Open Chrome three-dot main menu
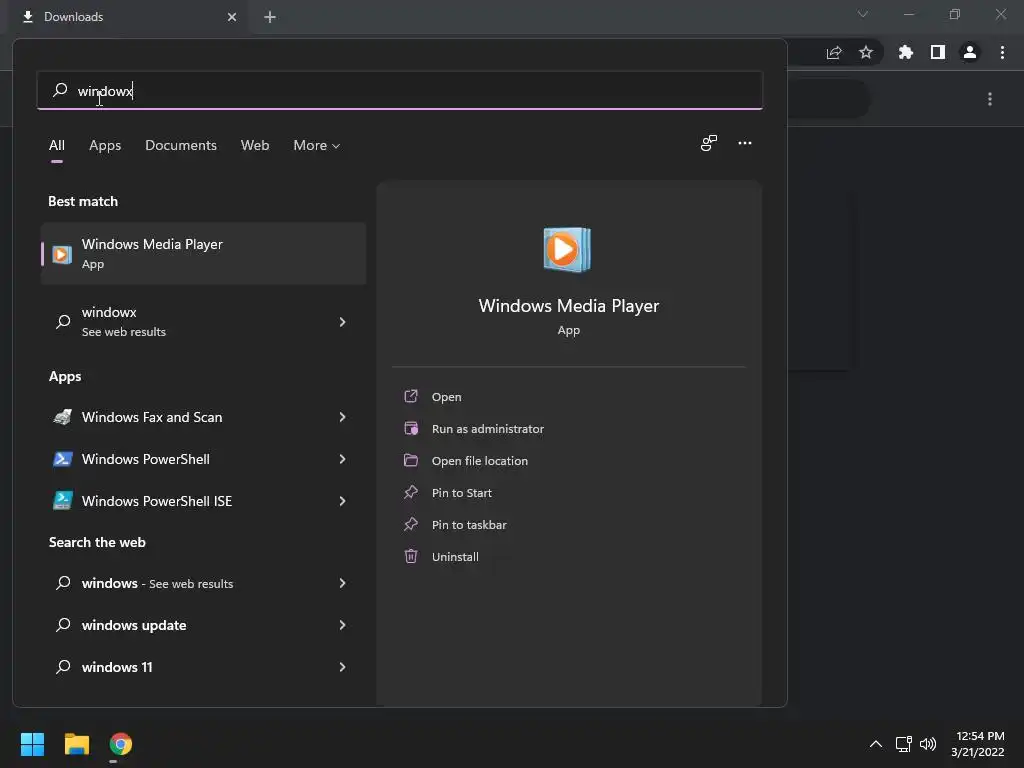The height and width of the screenshot is (768, 1024). (x=1002, y=52)
